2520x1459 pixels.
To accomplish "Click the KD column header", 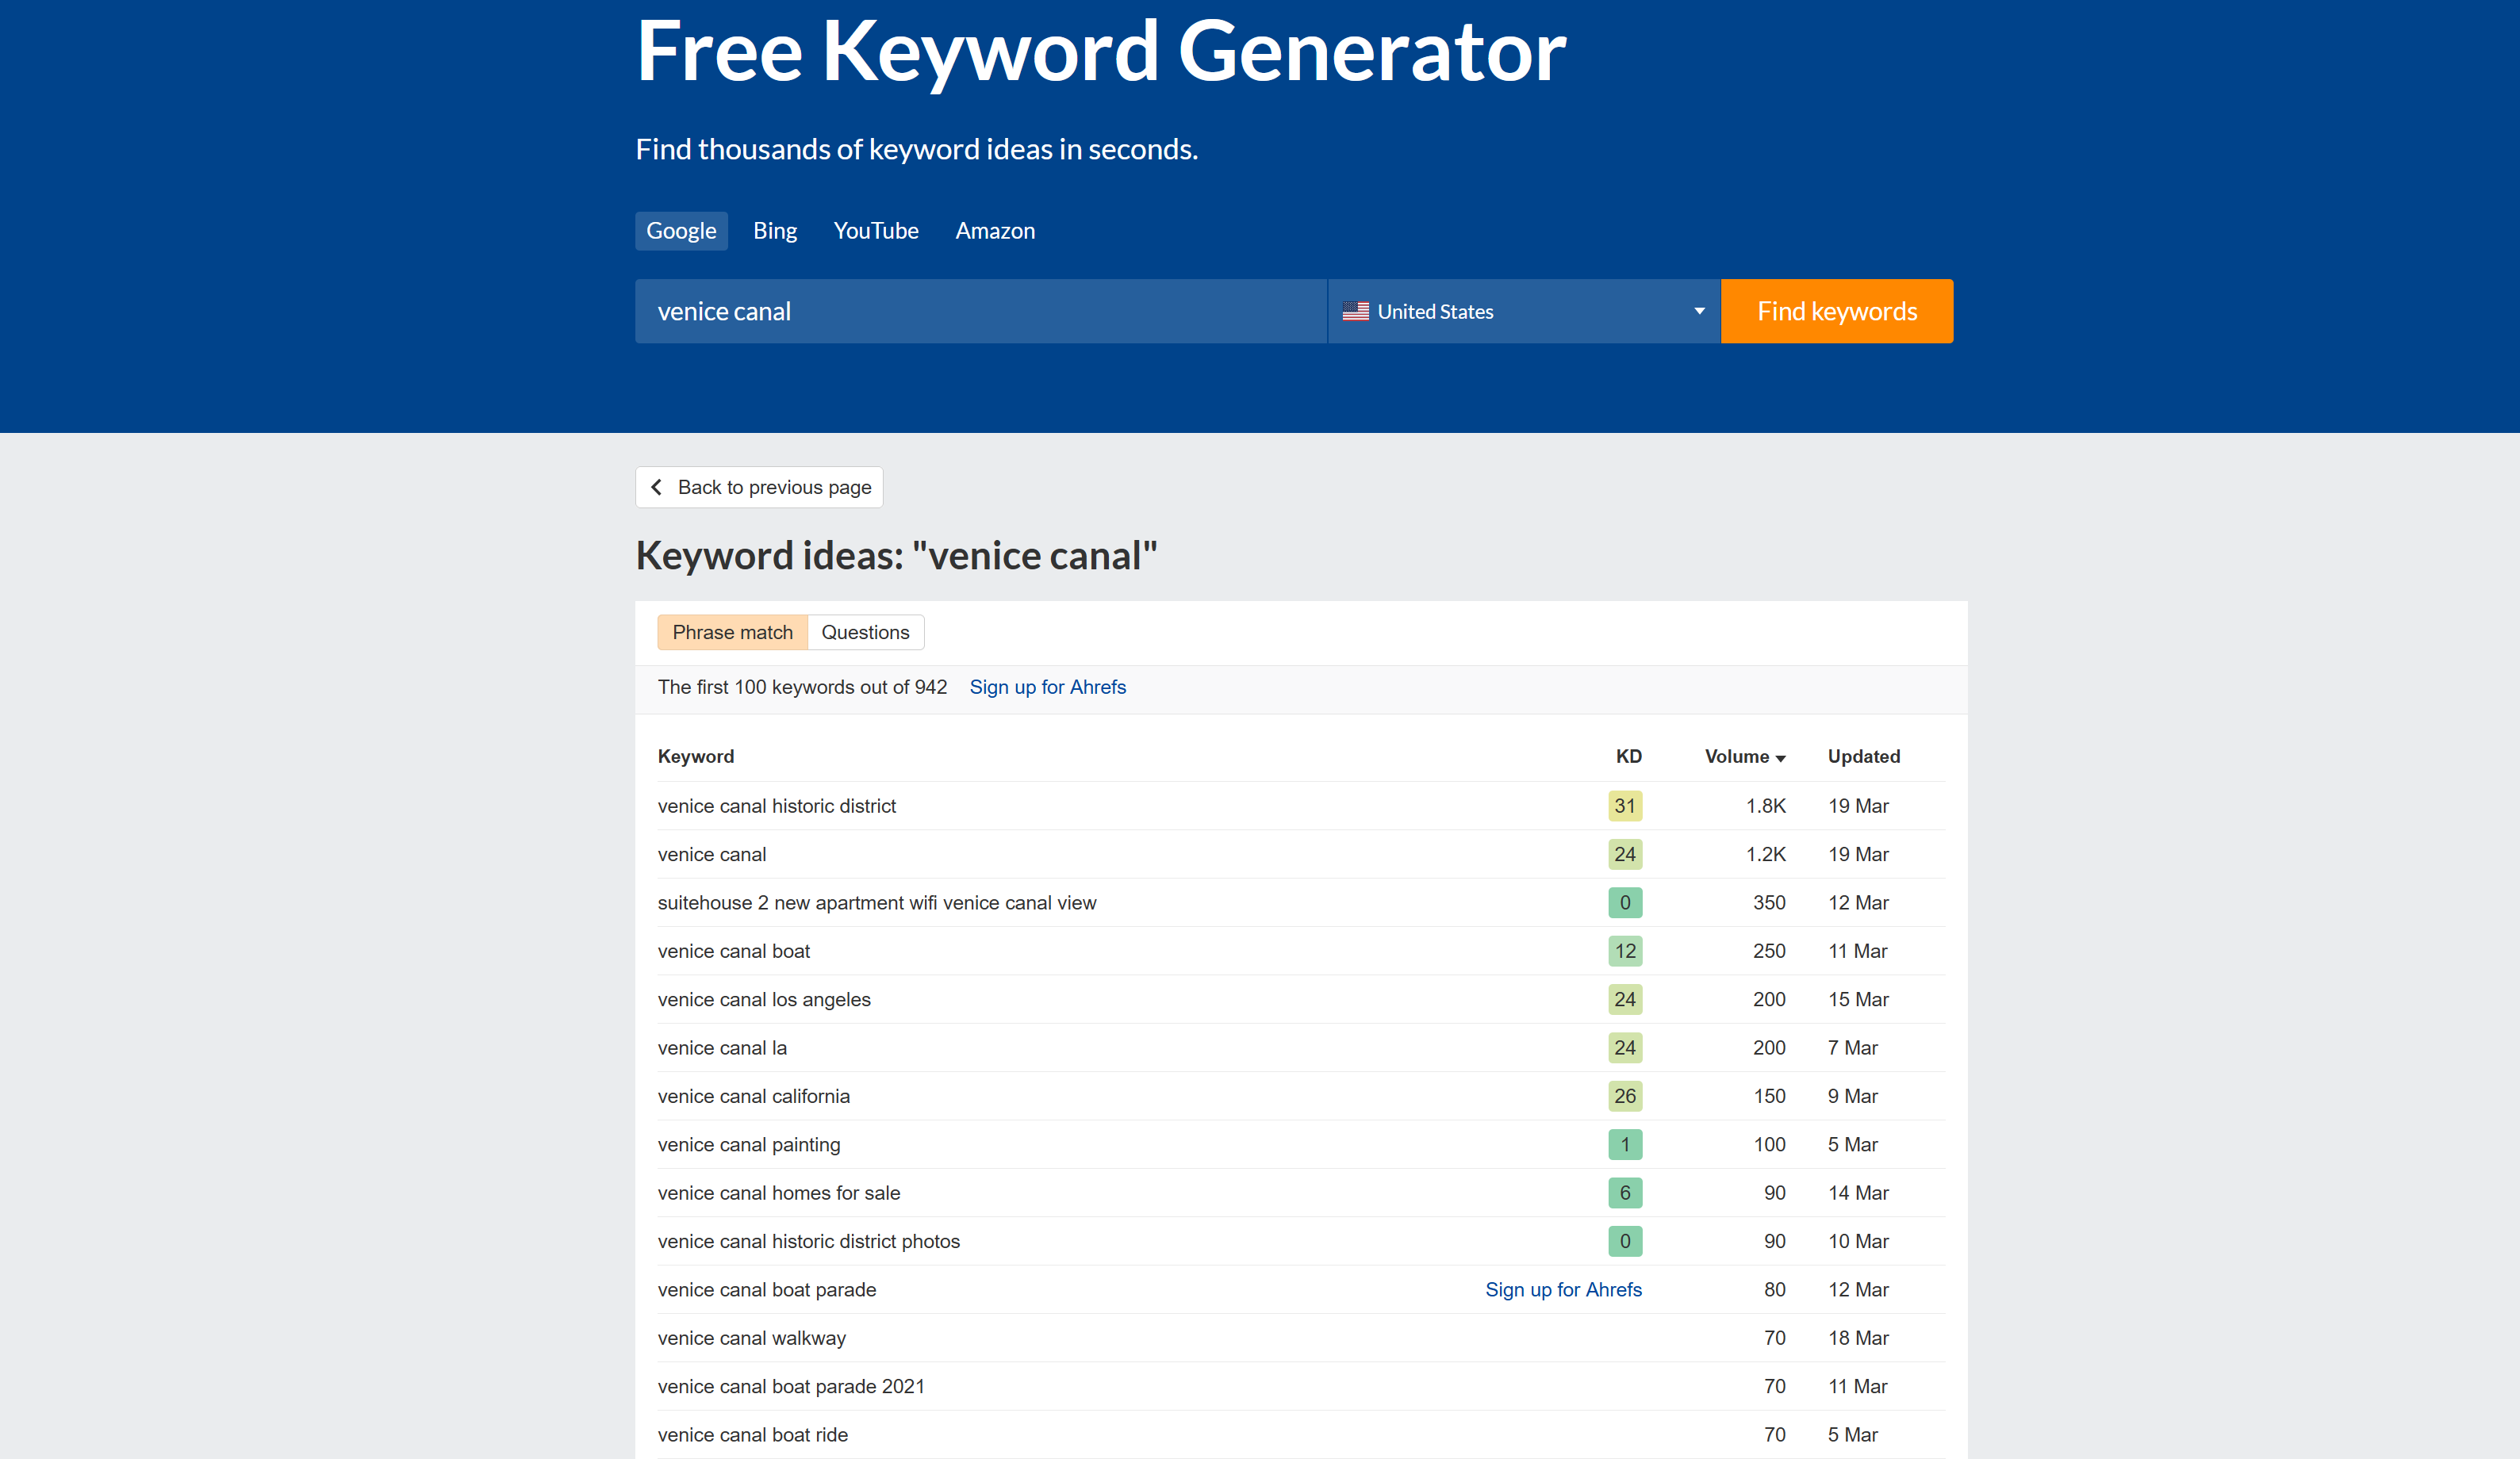I will (x=1628, y=757).
